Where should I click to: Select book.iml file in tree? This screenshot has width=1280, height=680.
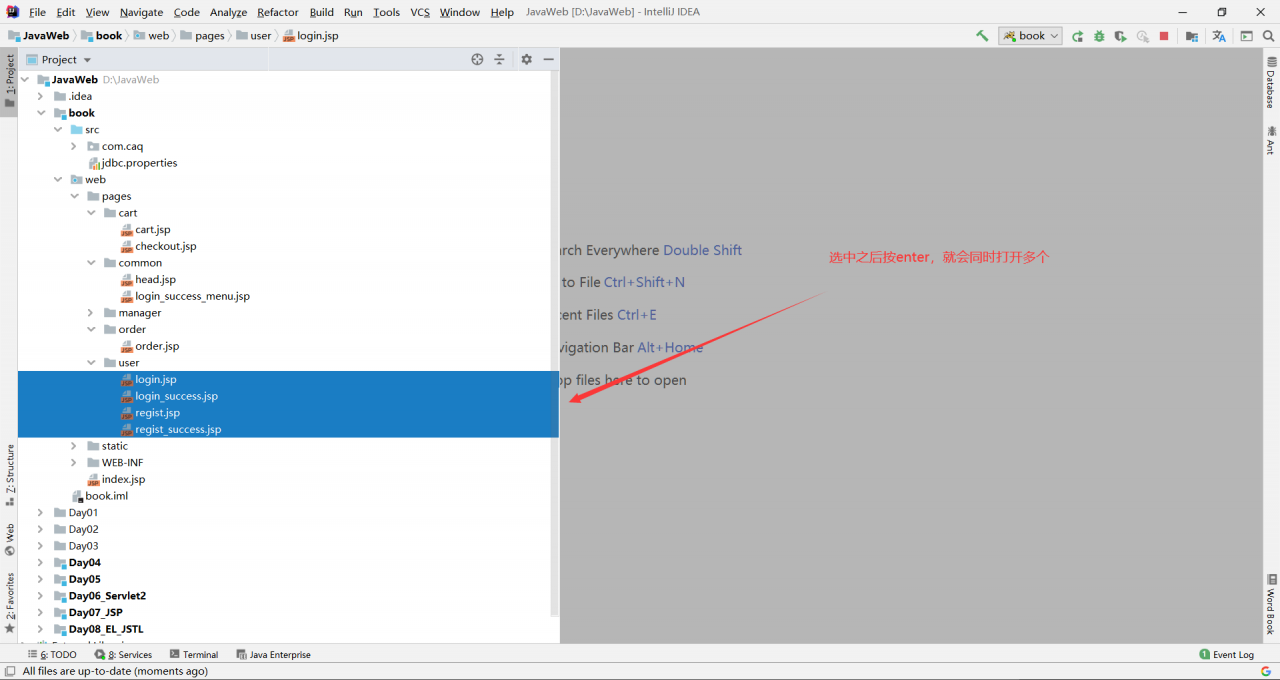pos(100,496)
